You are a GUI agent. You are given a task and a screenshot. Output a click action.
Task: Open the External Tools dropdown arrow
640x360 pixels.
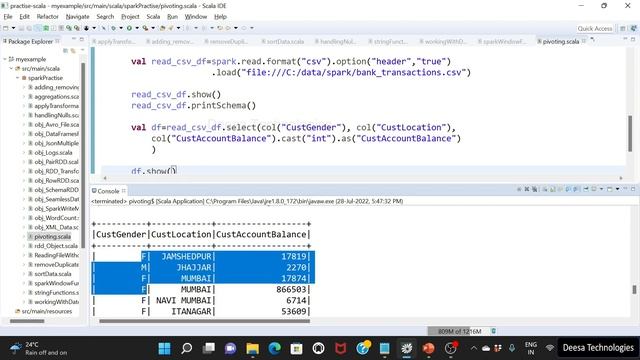pos(153,28)
